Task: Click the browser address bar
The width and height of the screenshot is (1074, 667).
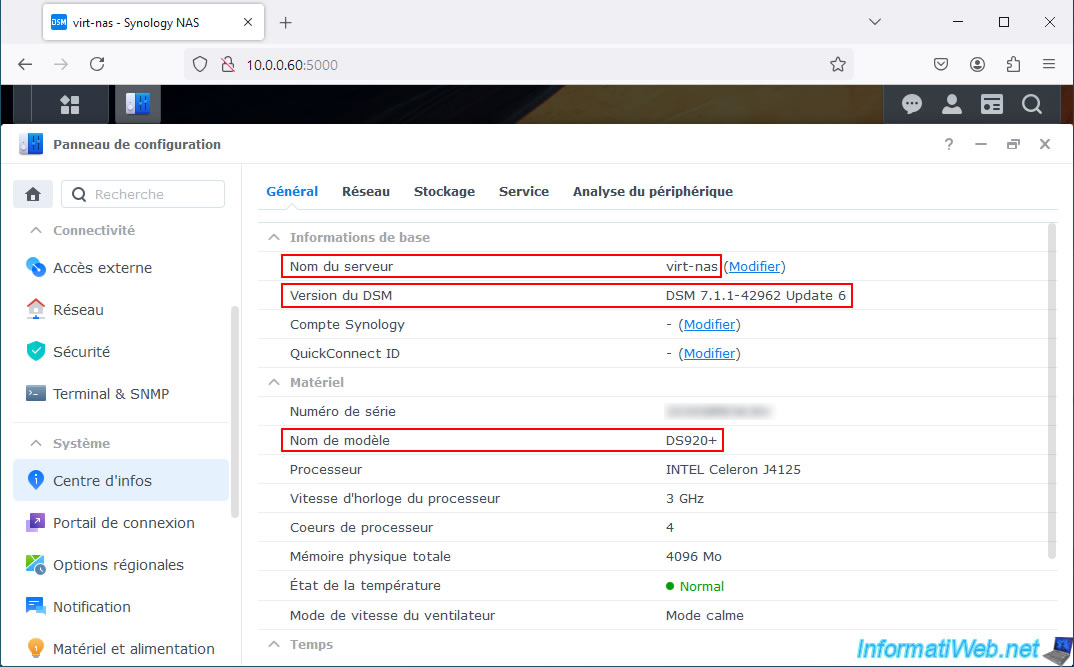Action: point(519,64)
